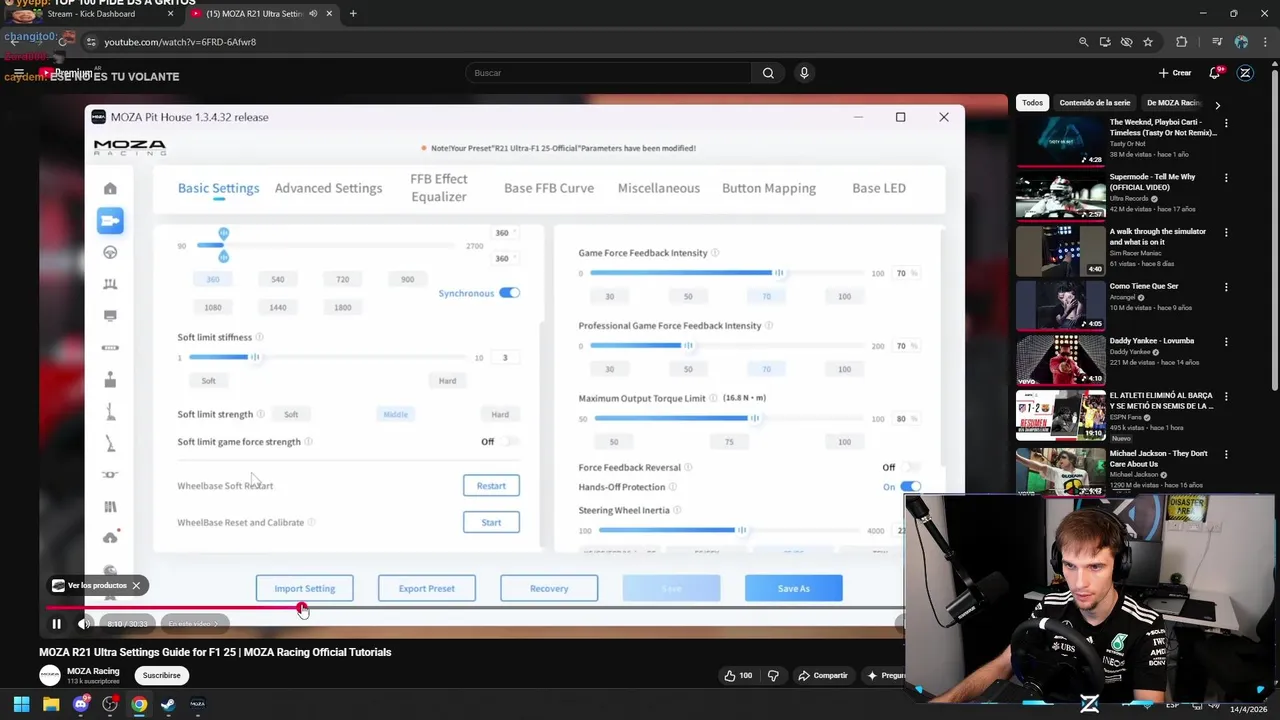Open Windows Start menu
This screenshot has height=720, width=1280.
tap(21, 704)
